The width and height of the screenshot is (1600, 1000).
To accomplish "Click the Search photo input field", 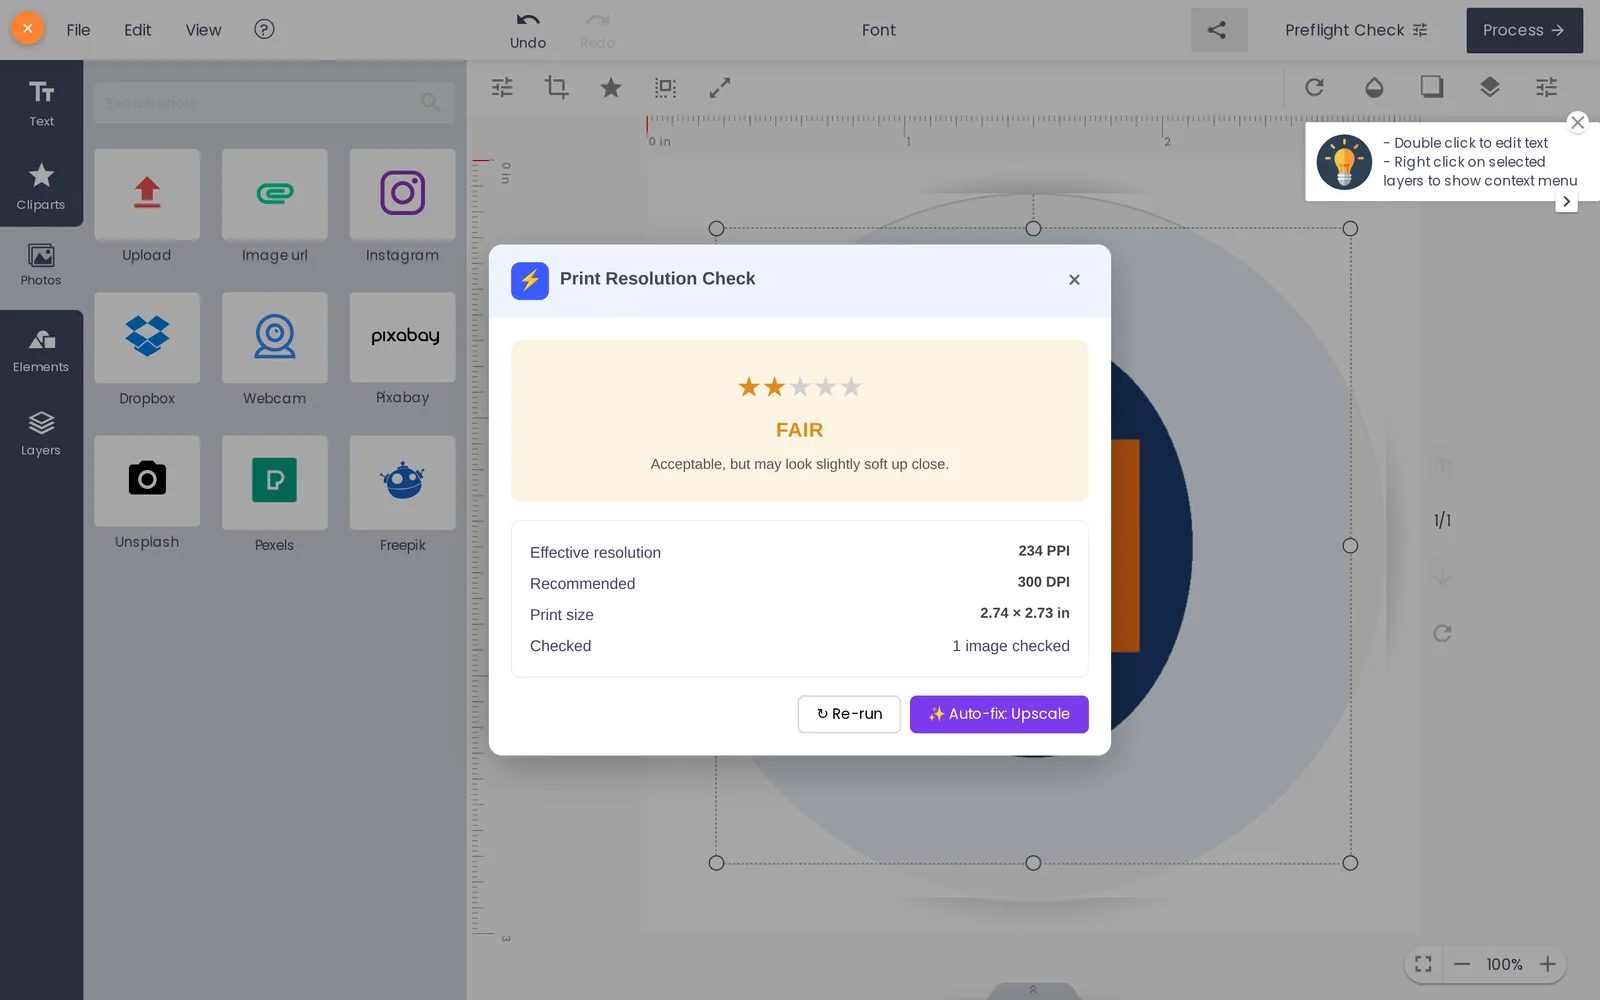I will (274, 103).
